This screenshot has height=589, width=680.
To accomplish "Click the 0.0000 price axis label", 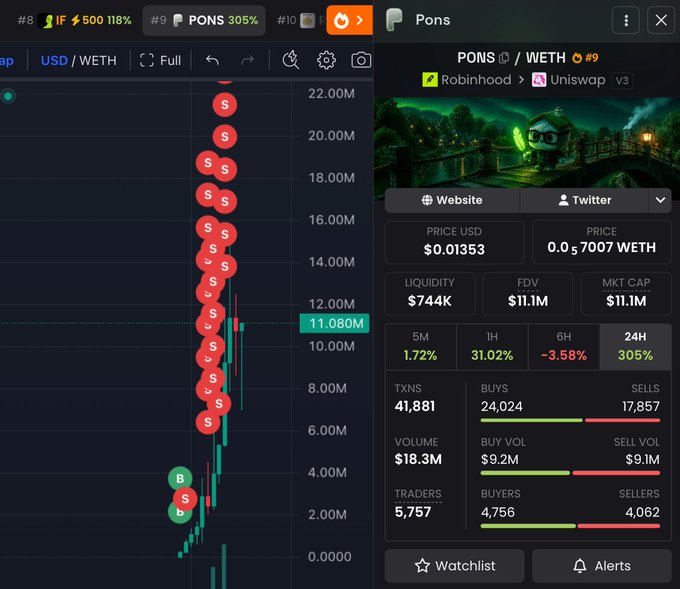I will click(330, 556).
